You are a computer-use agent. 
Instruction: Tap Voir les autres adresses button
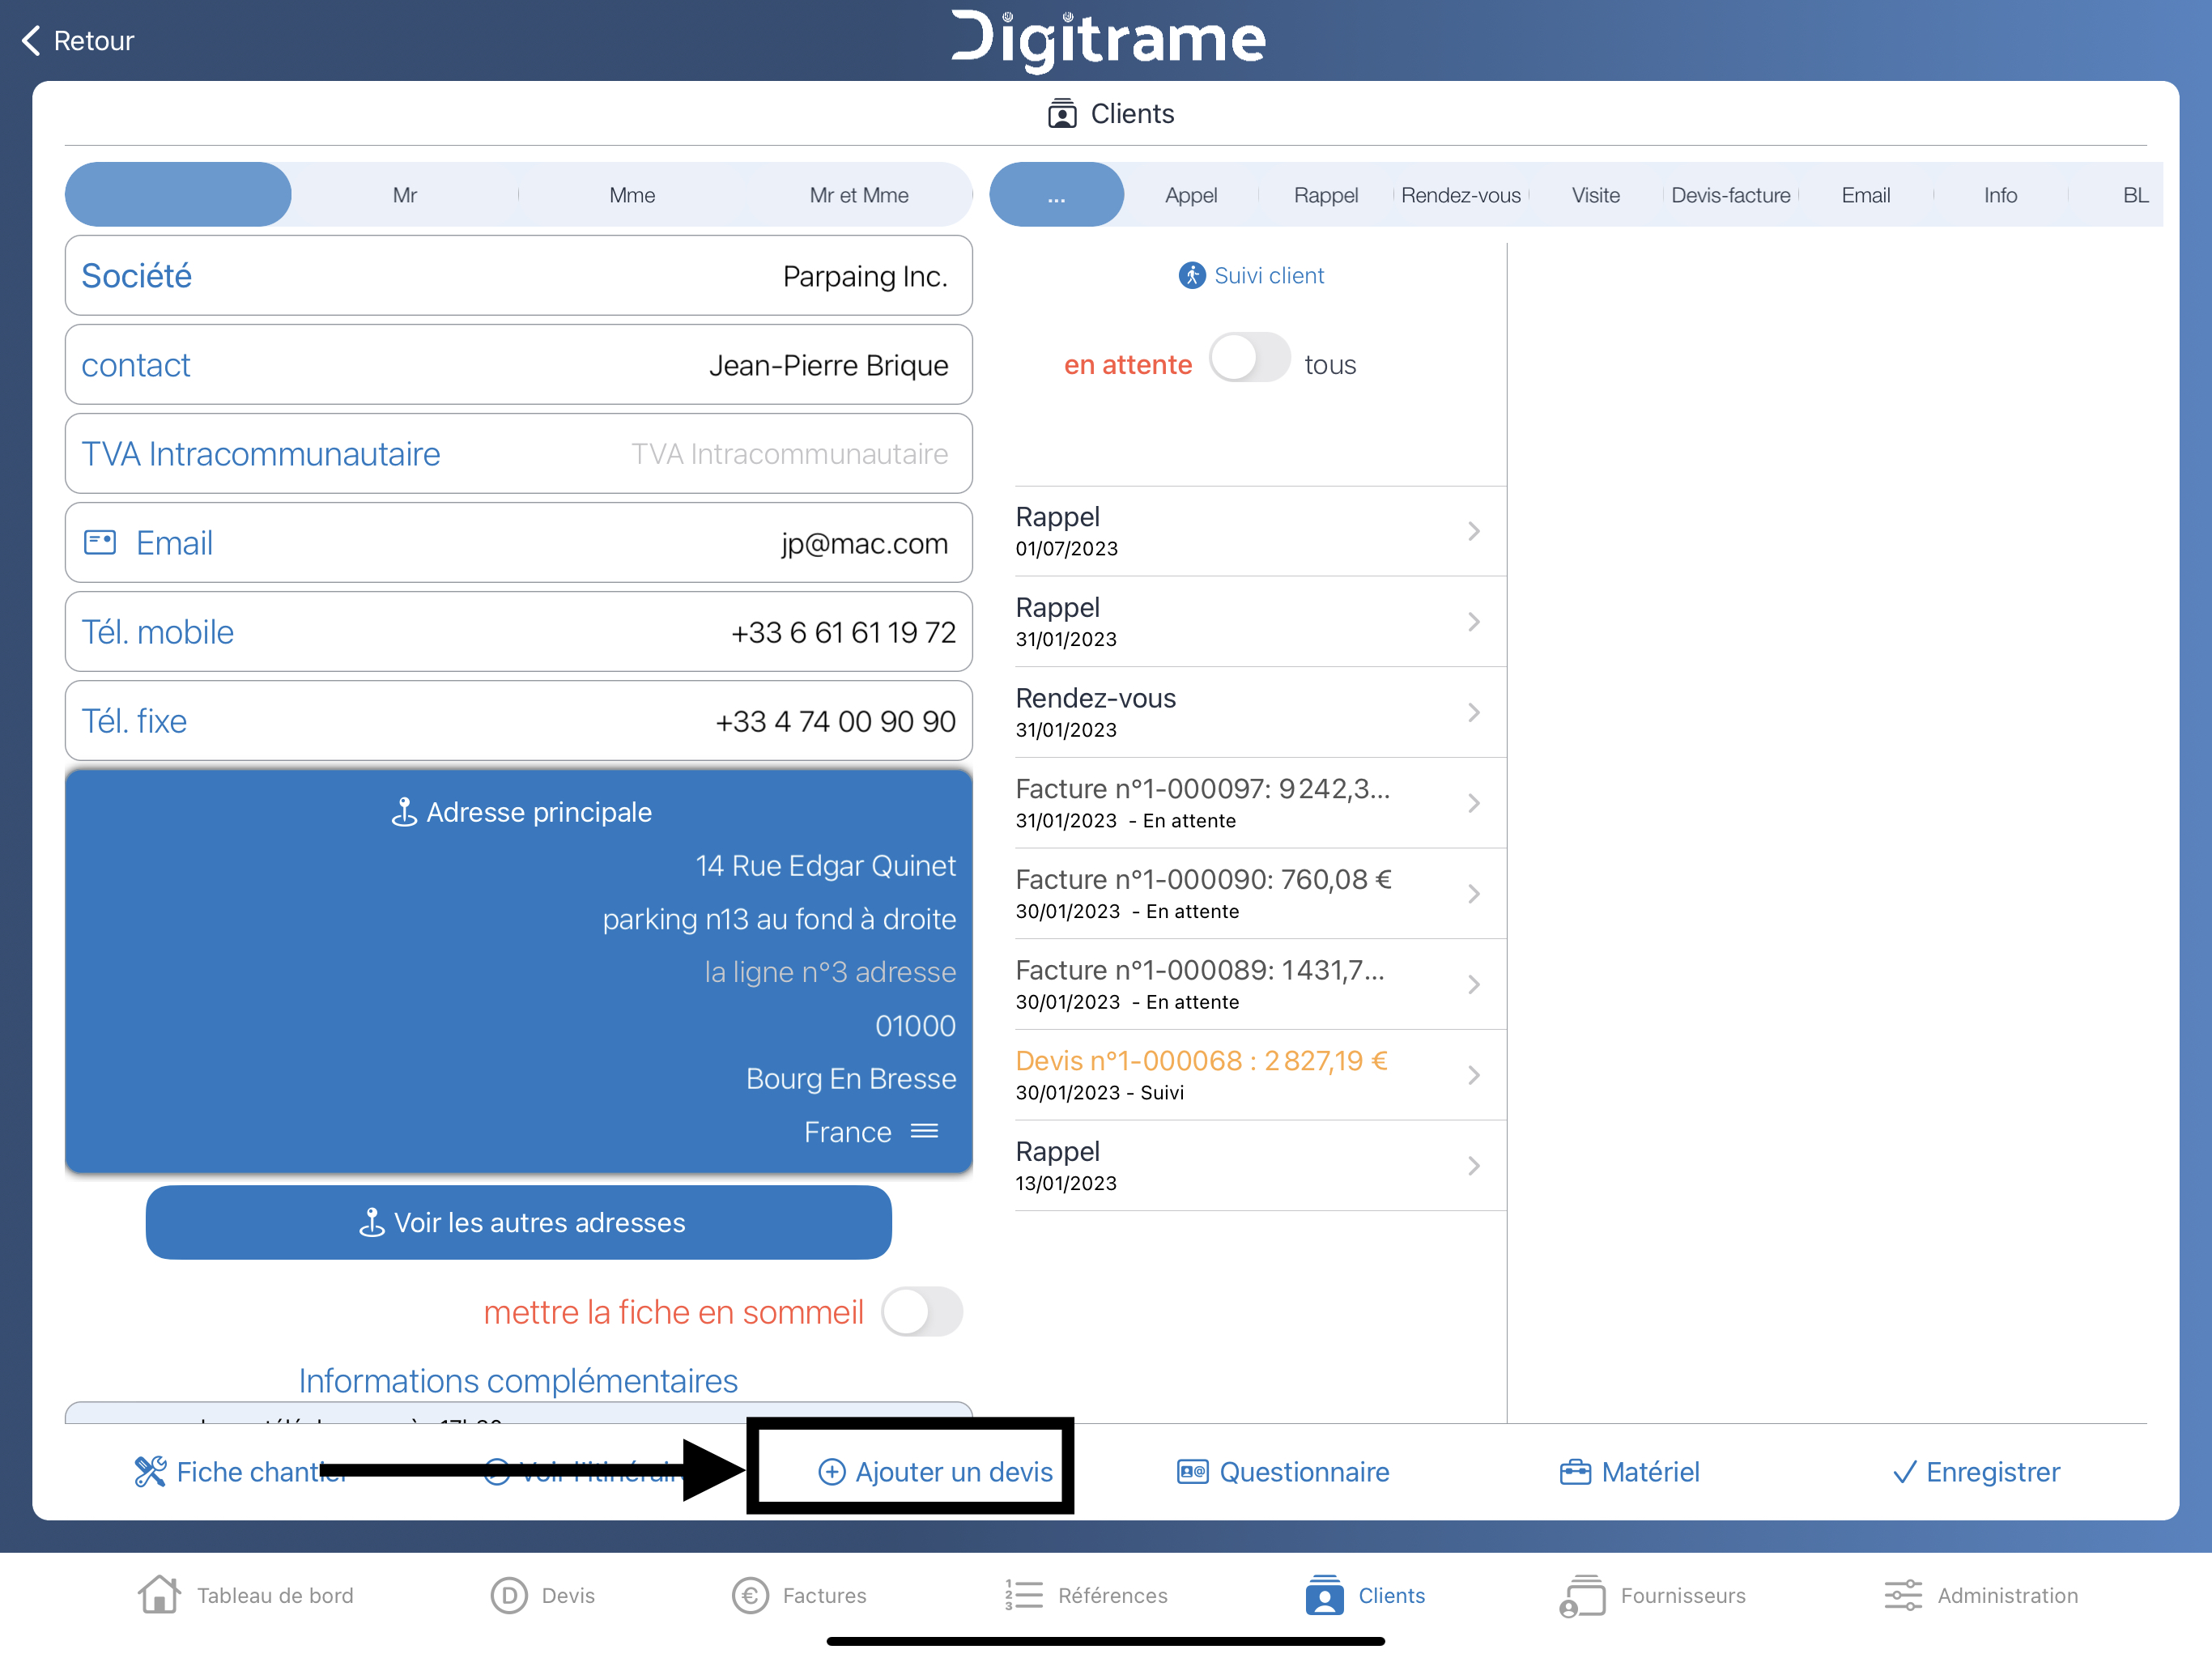point(519,1223)
